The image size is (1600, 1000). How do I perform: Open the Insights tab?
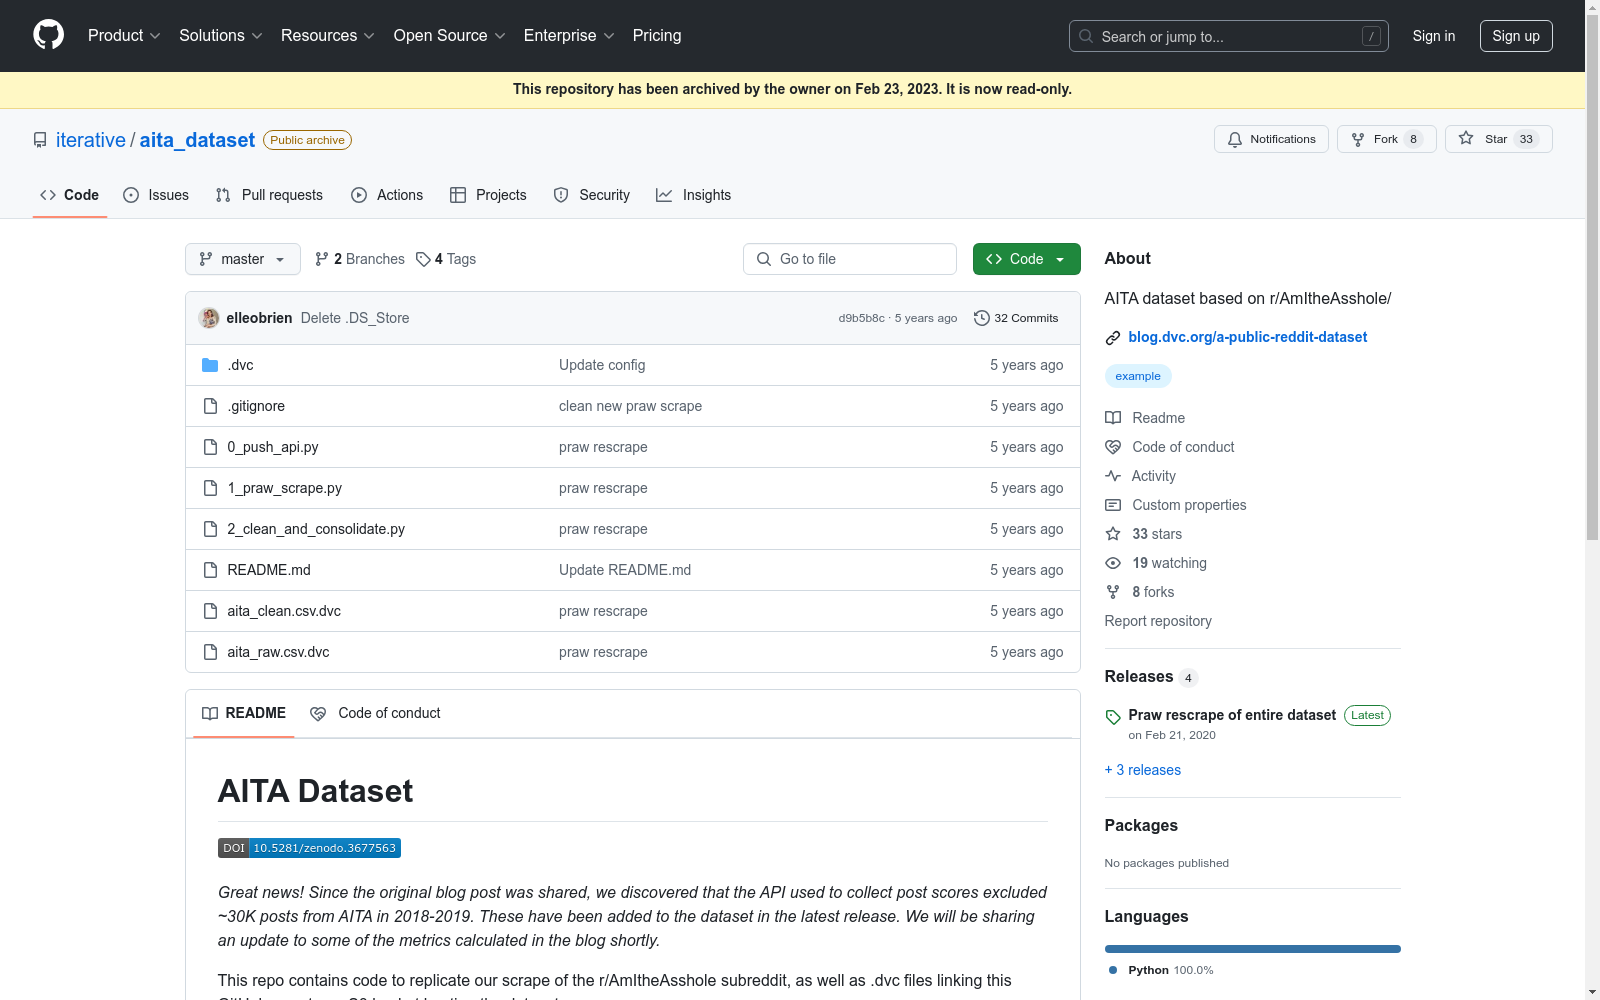click(x=694, y=195)
